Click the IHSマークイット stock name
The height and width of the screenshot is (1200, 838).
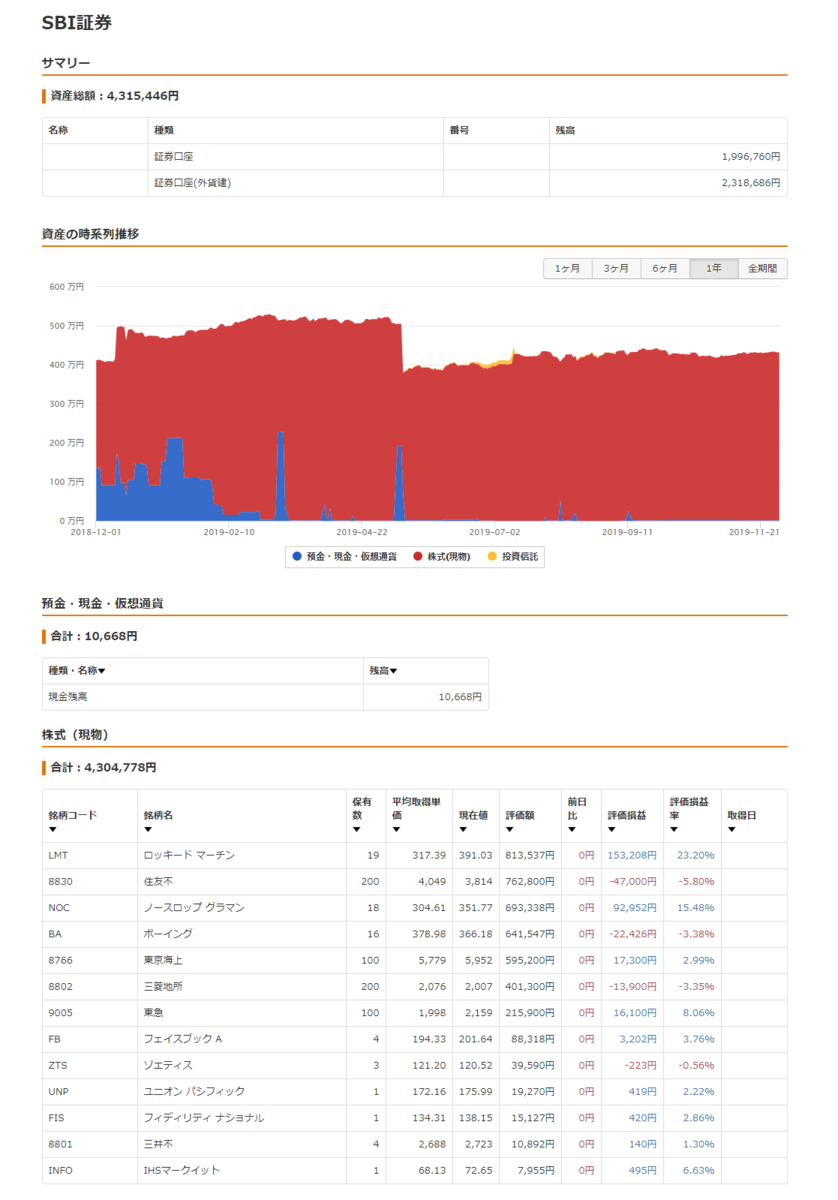point(182,1170)
